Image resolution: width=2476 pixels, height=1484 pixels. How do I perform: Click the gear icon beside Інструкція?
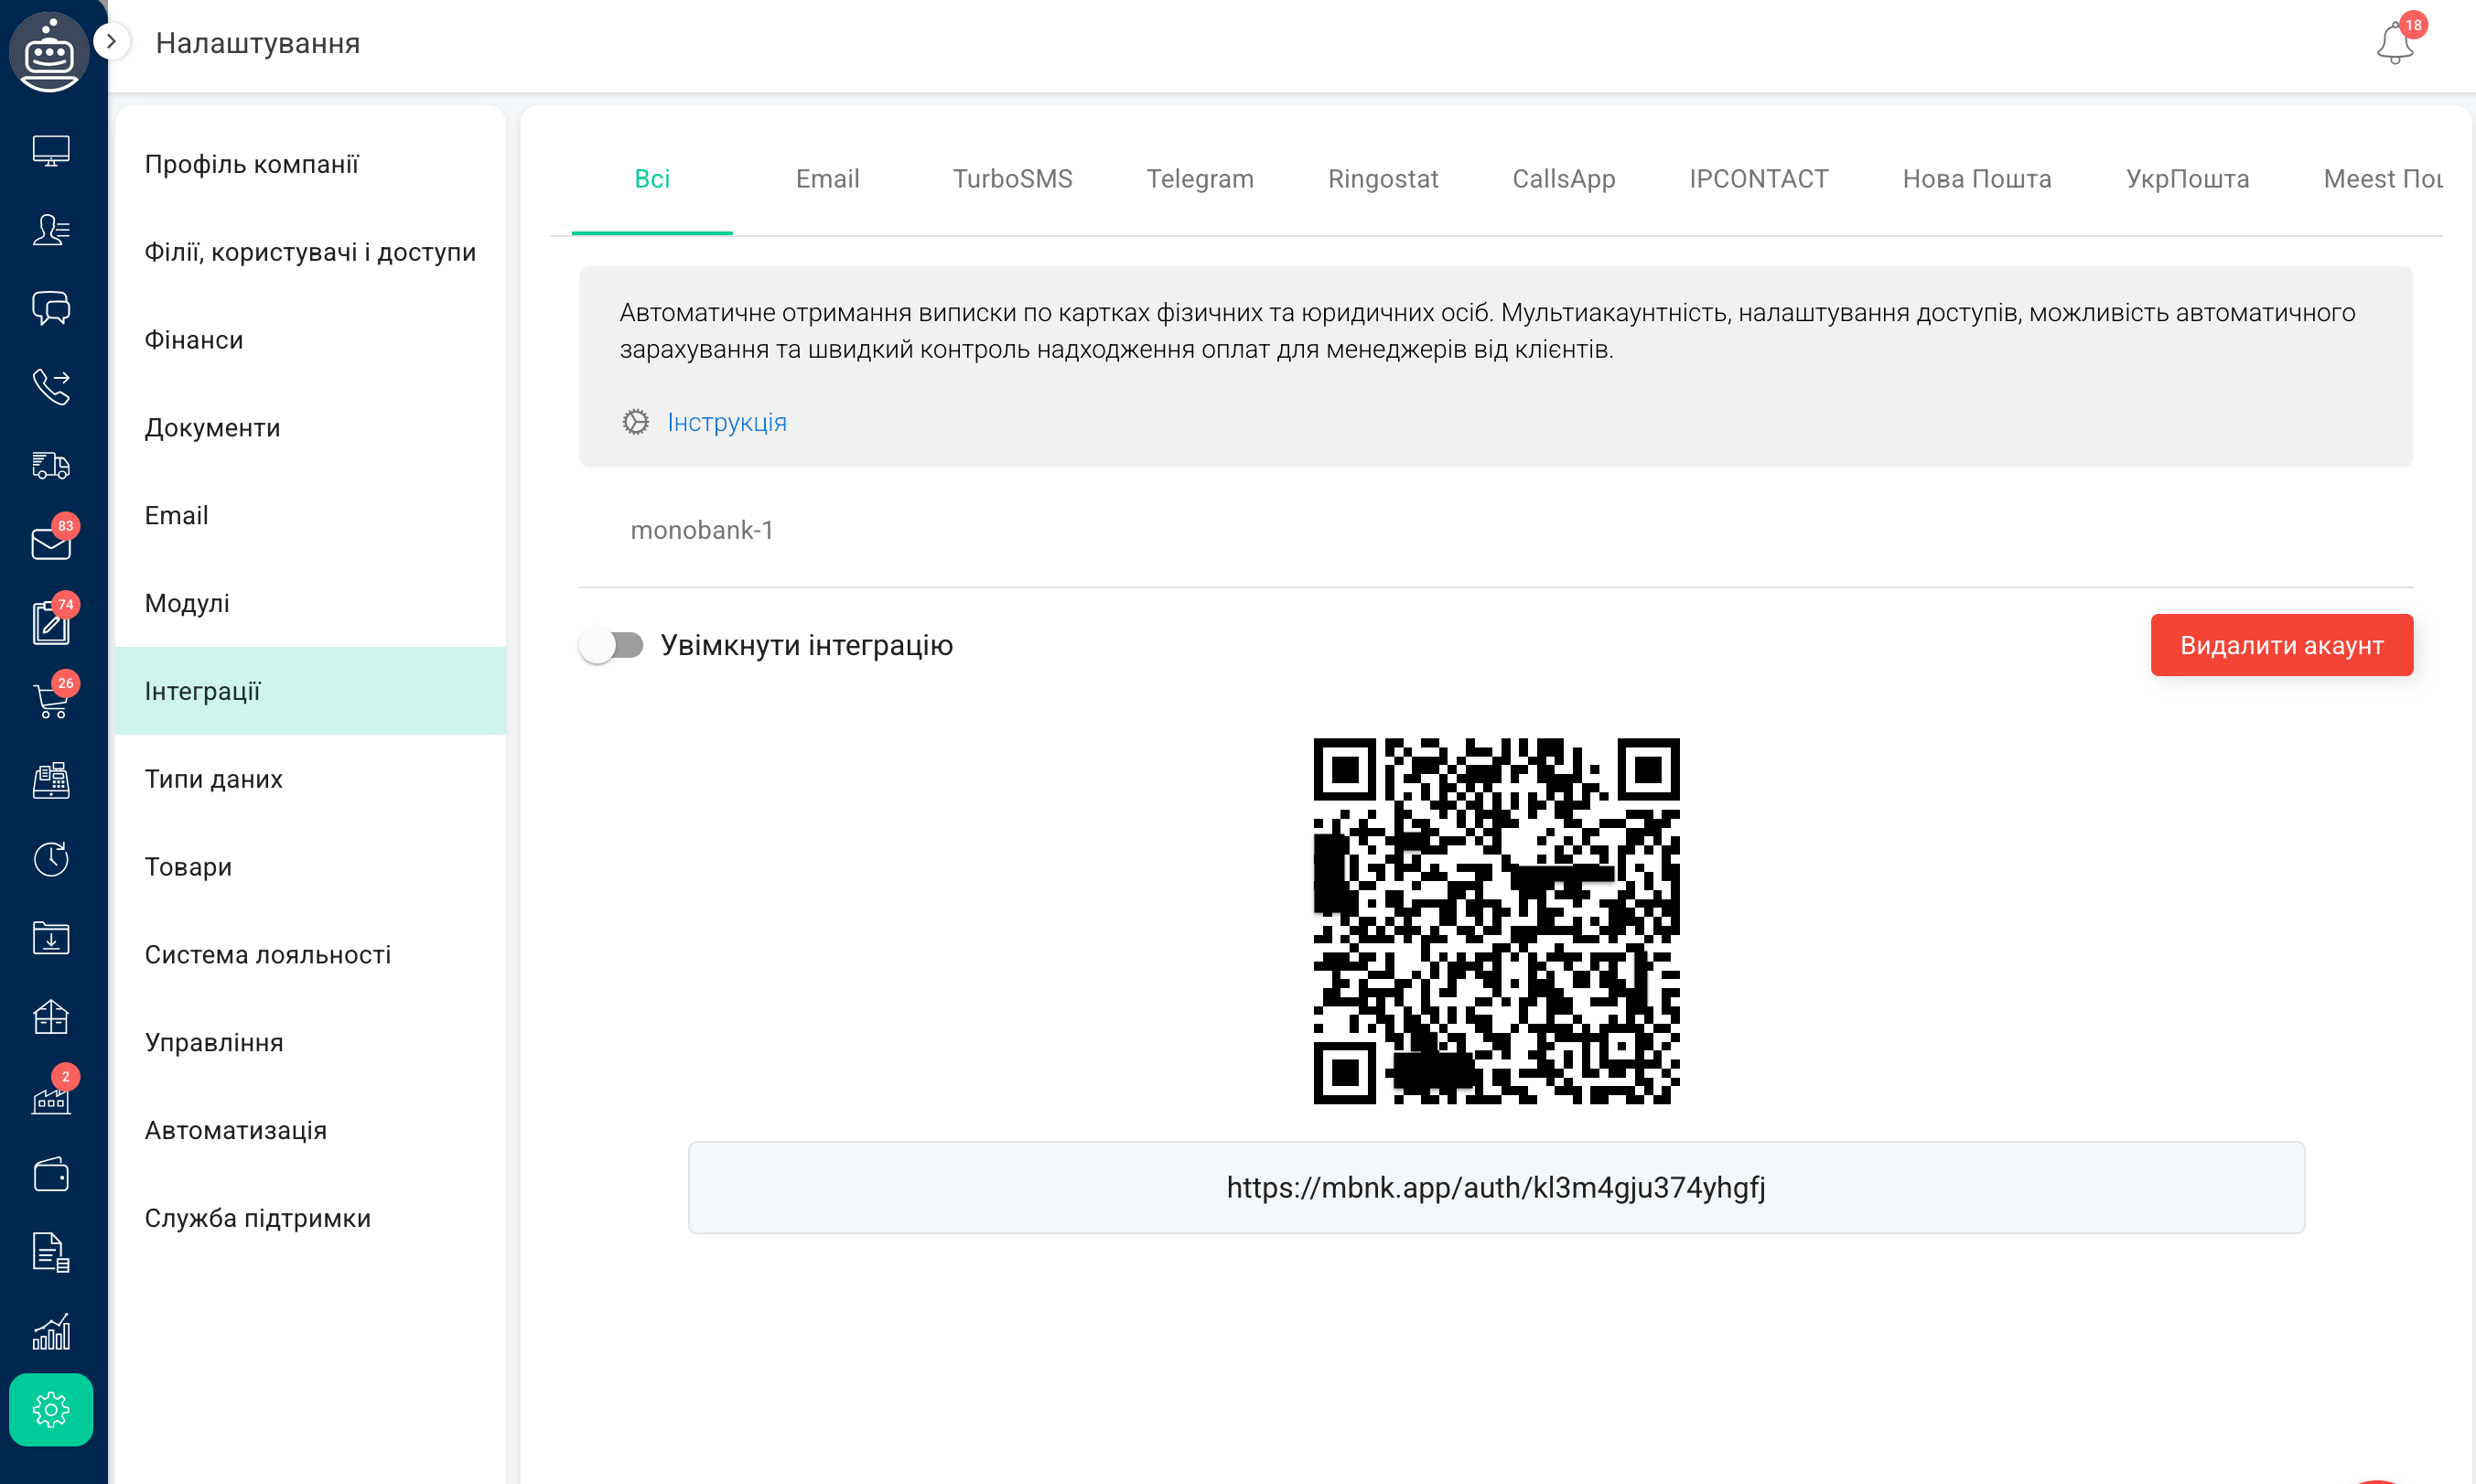[x=636, y=422]
